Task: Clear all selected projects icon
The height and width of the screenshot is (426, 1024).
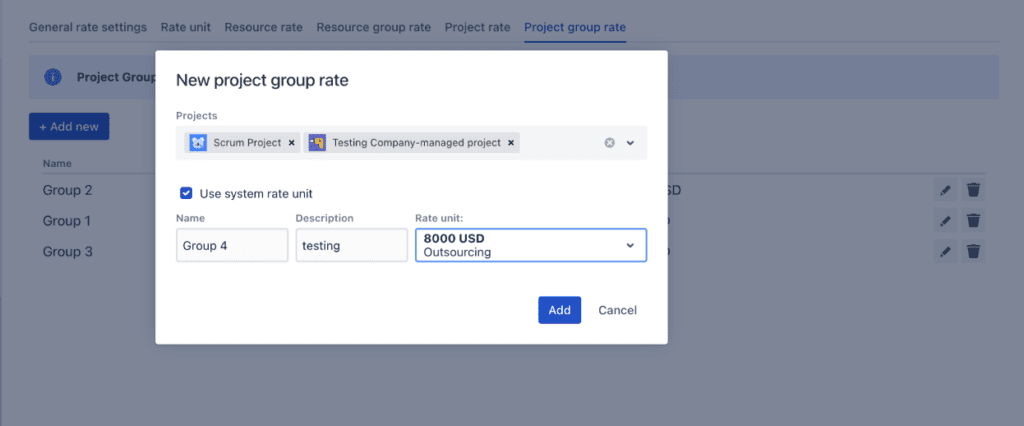Action: (609, 142)
